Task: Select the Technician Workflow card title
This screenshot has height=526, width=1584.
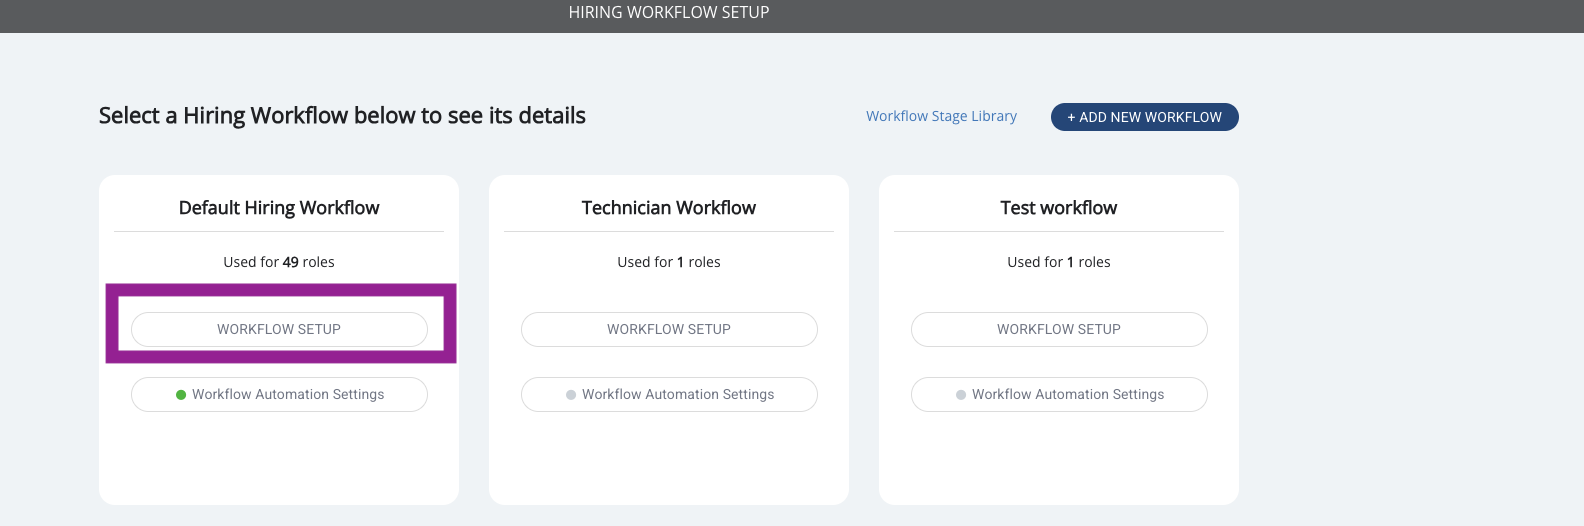Action: coord(669,208)
